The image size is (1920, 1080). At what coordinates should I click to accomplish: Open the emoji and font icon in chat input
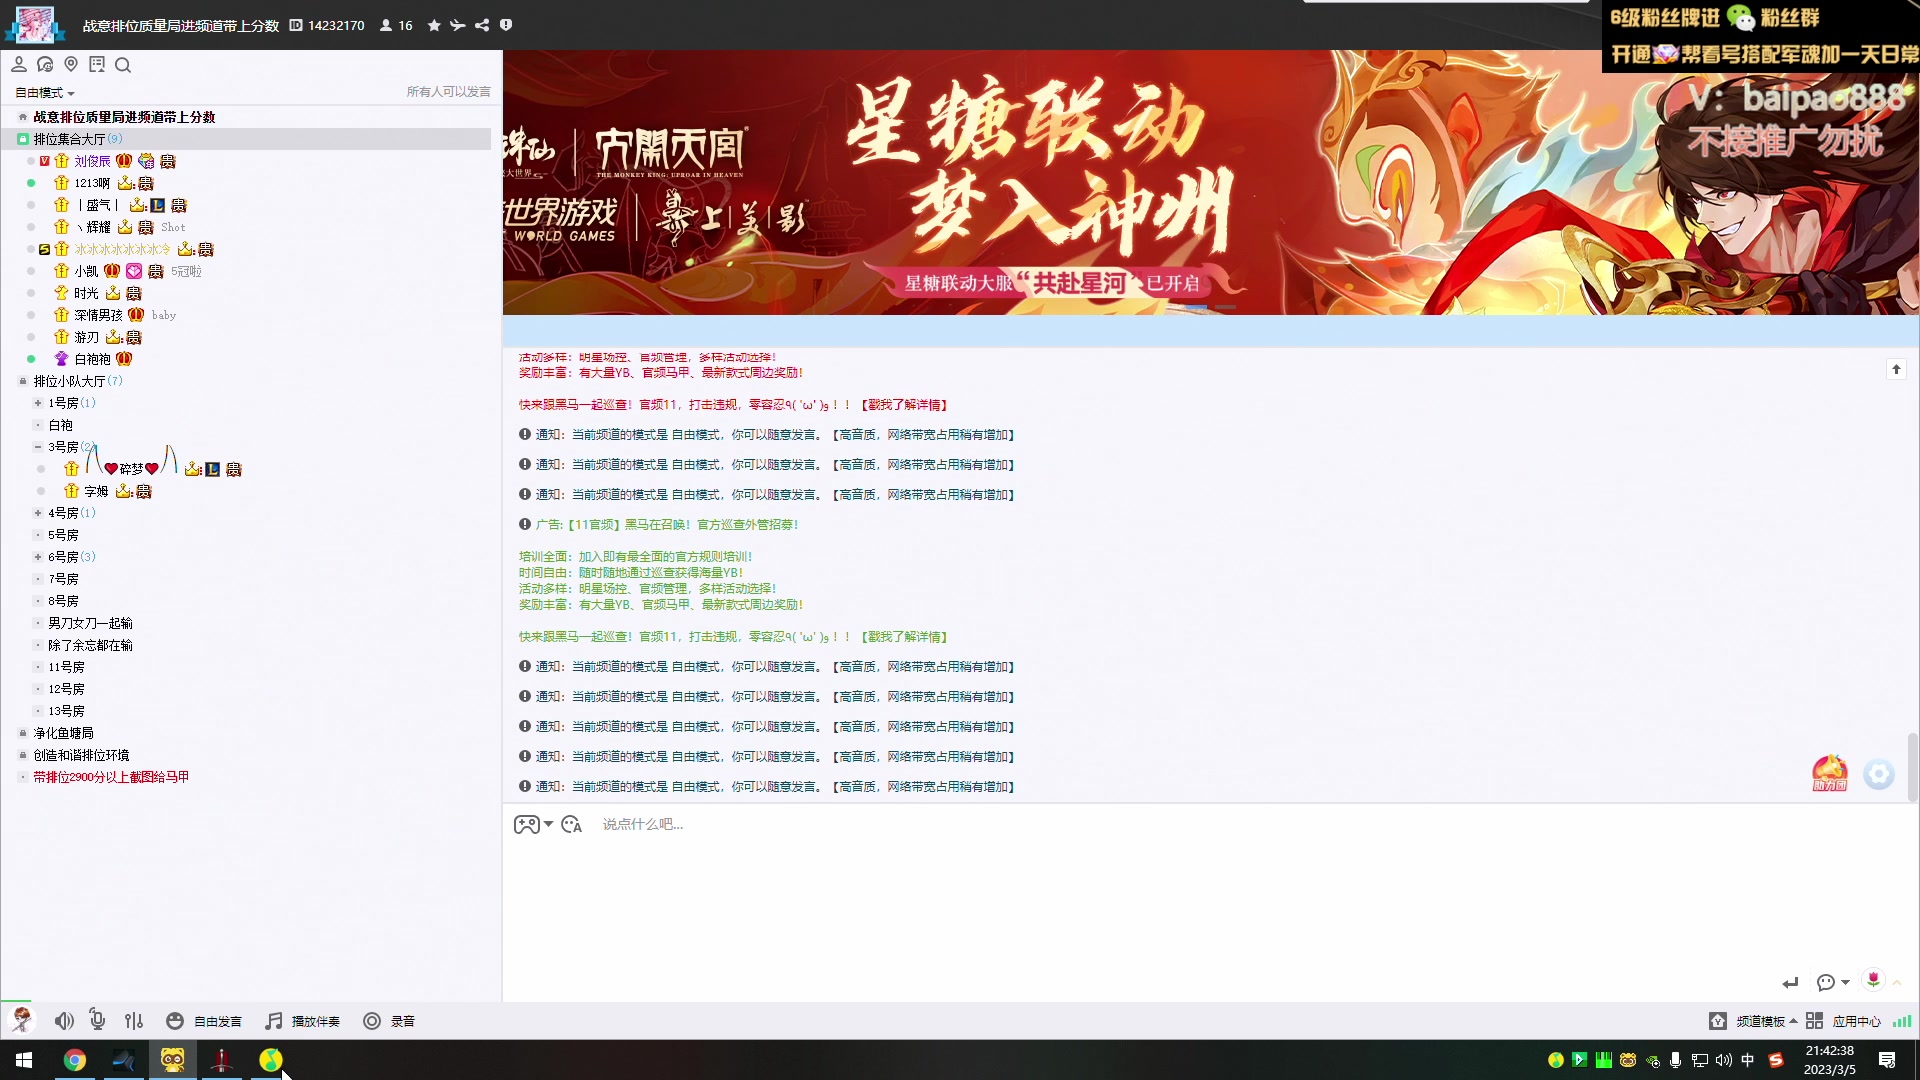[x=572, y=825]
